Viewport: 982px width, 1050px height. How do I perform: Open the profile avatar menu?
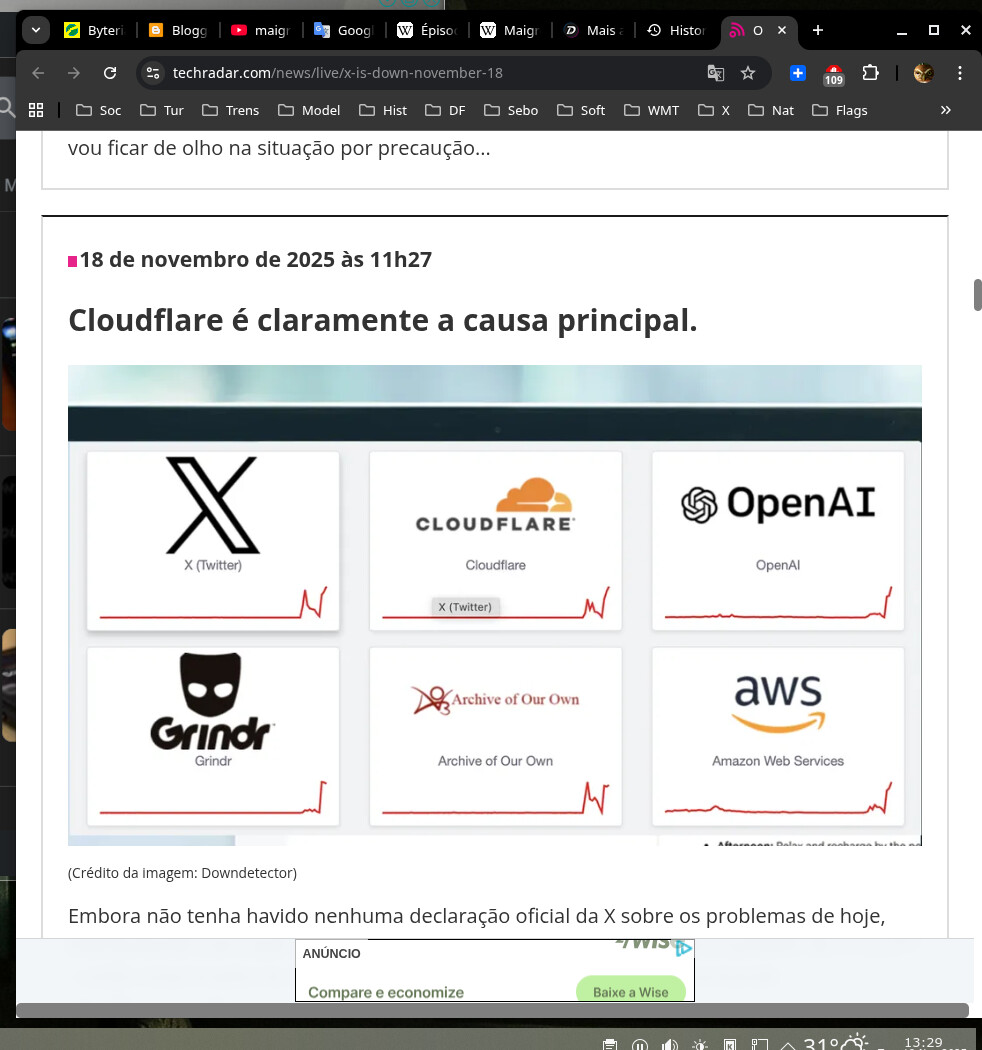[924, 73]
